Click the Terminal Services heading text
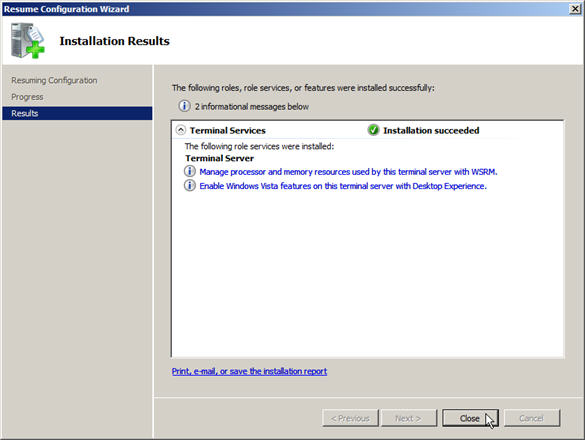 [228, 130]
